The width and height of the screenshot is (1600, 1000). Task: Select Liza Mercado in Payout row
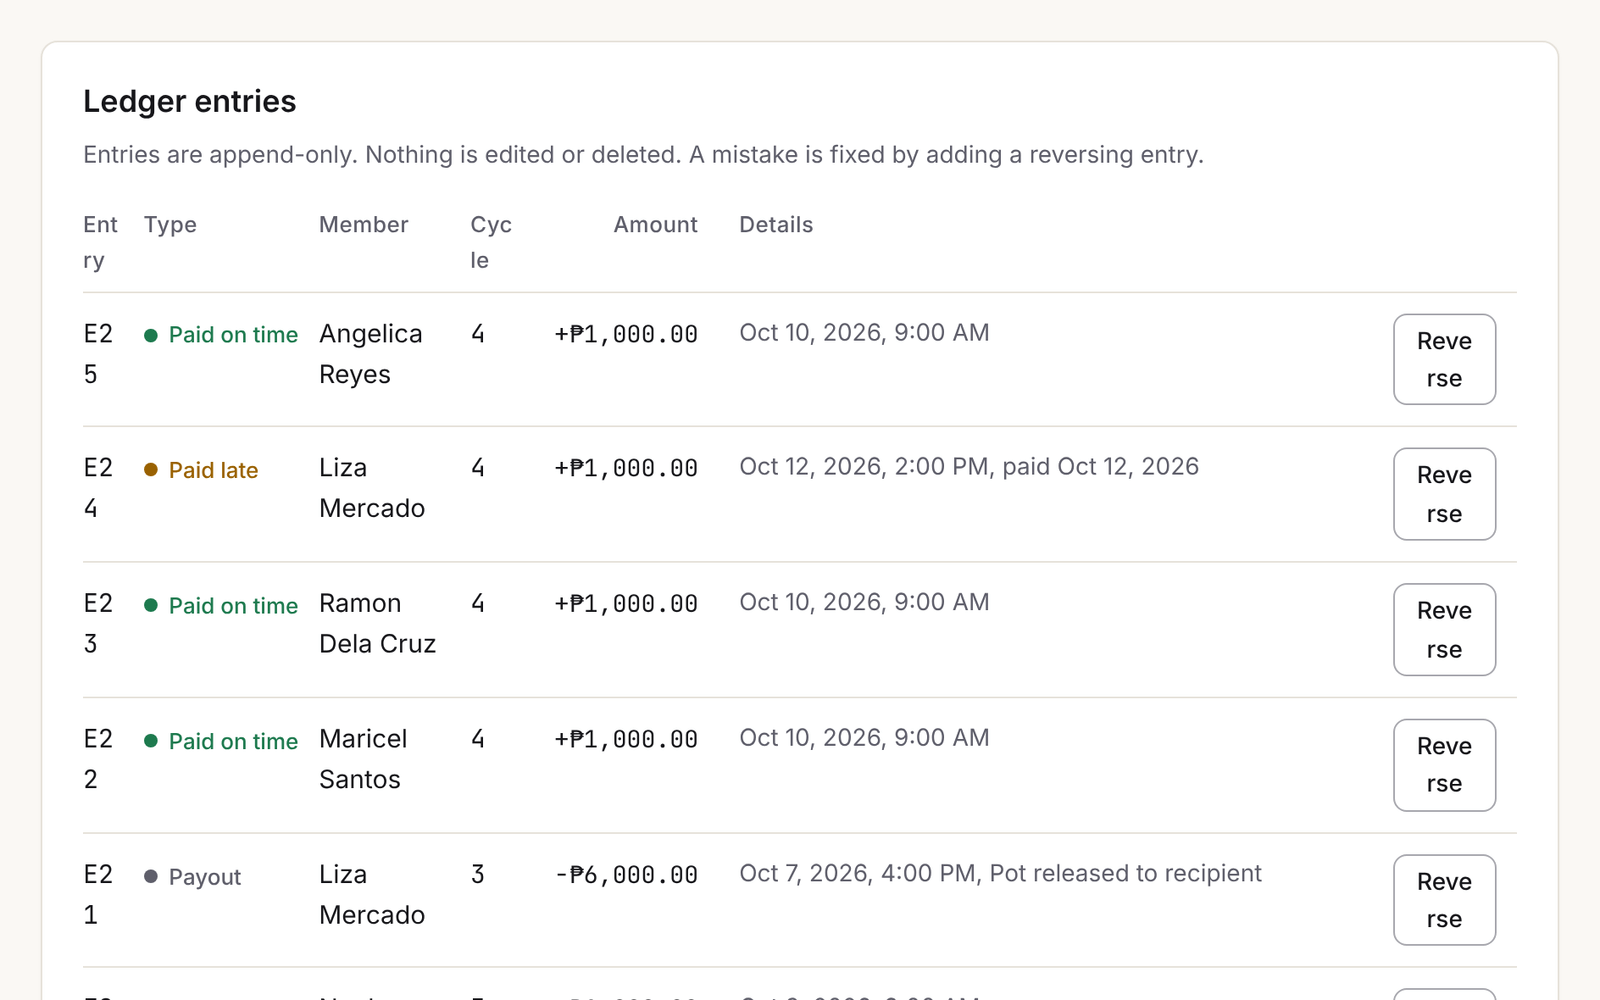coord(372,894)
